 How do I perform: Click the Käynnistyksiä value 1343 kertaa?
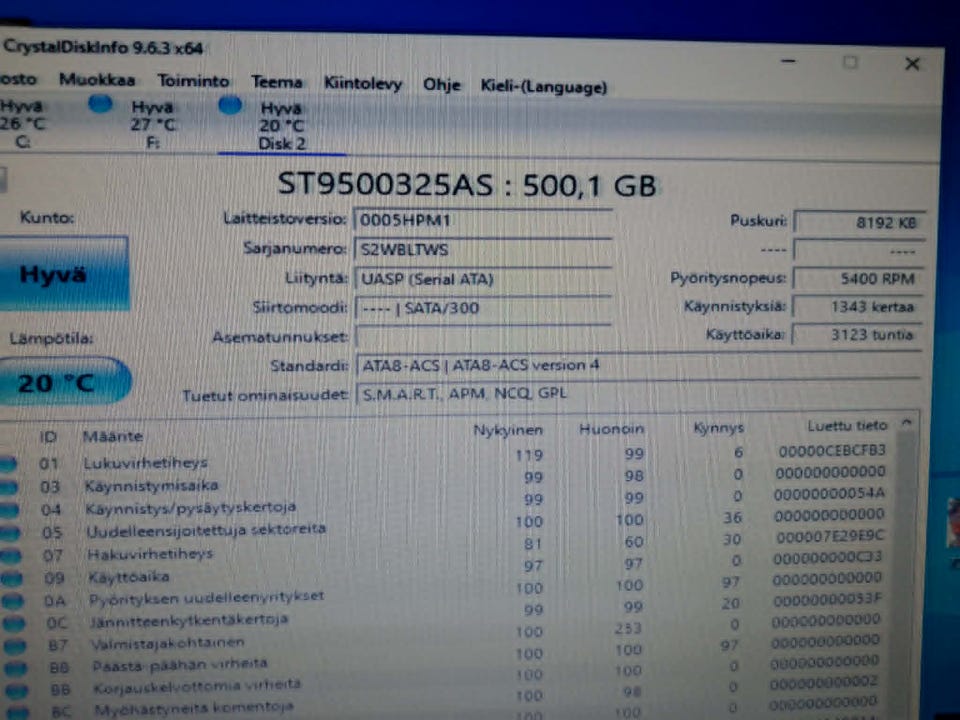858,307
